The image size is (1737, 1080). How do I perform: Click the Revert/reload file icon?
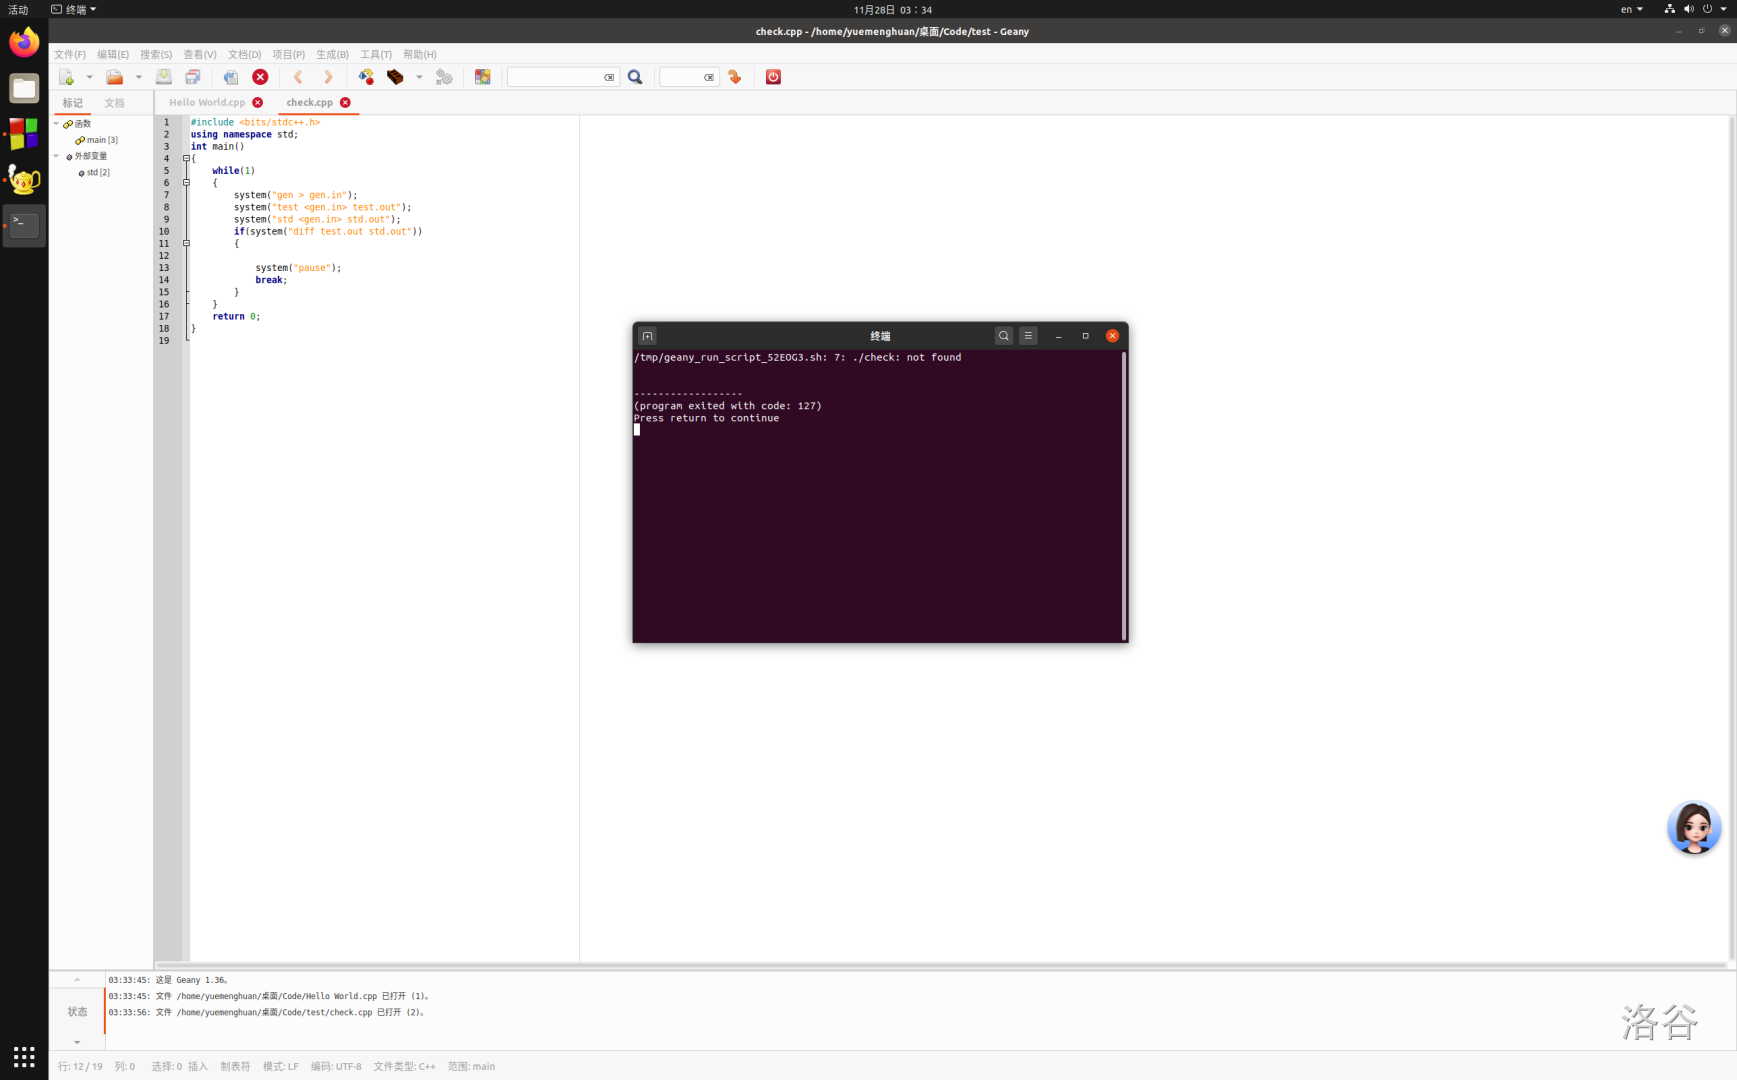tap(231, 77)
